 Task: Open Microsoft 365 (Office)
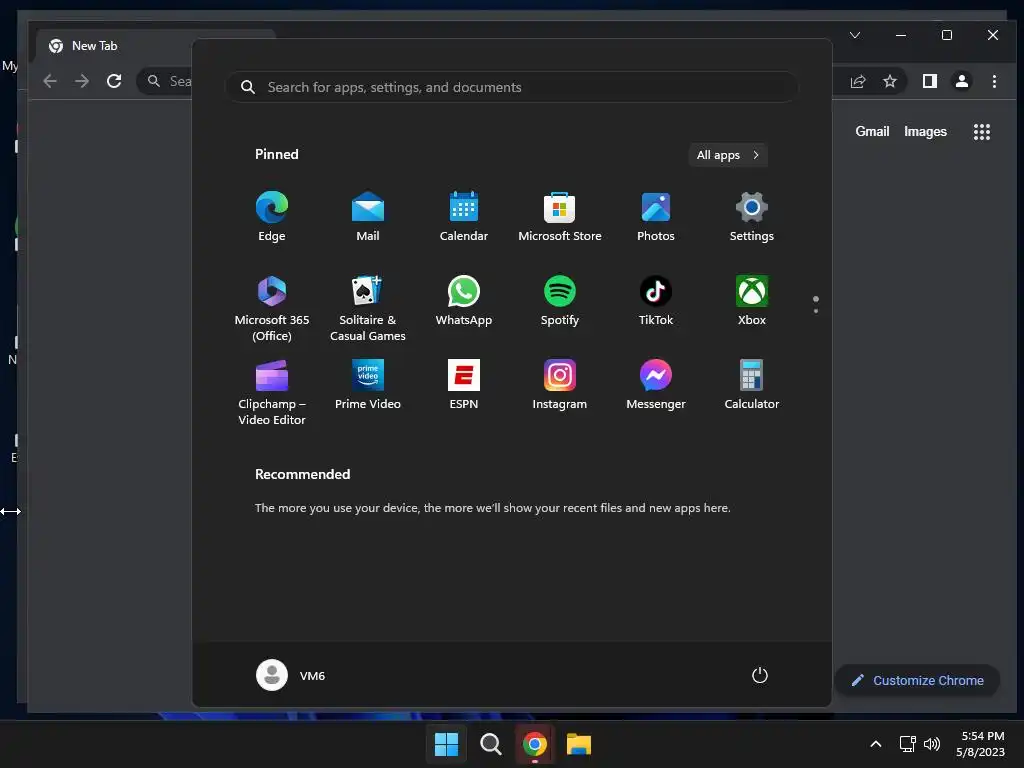(272, 309)
